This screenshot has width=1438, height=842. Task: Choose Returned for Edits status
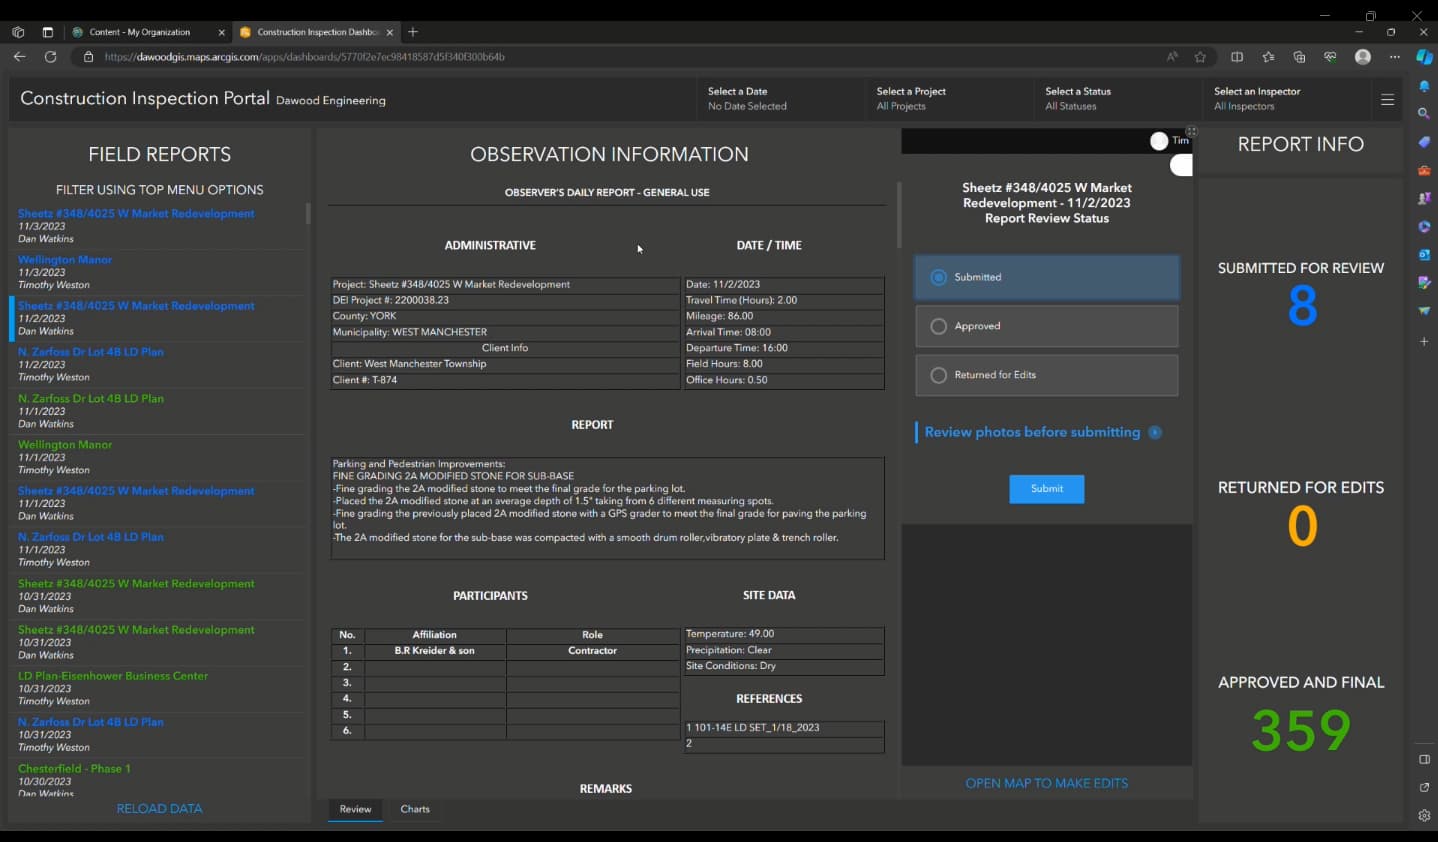tap(938, 375)
